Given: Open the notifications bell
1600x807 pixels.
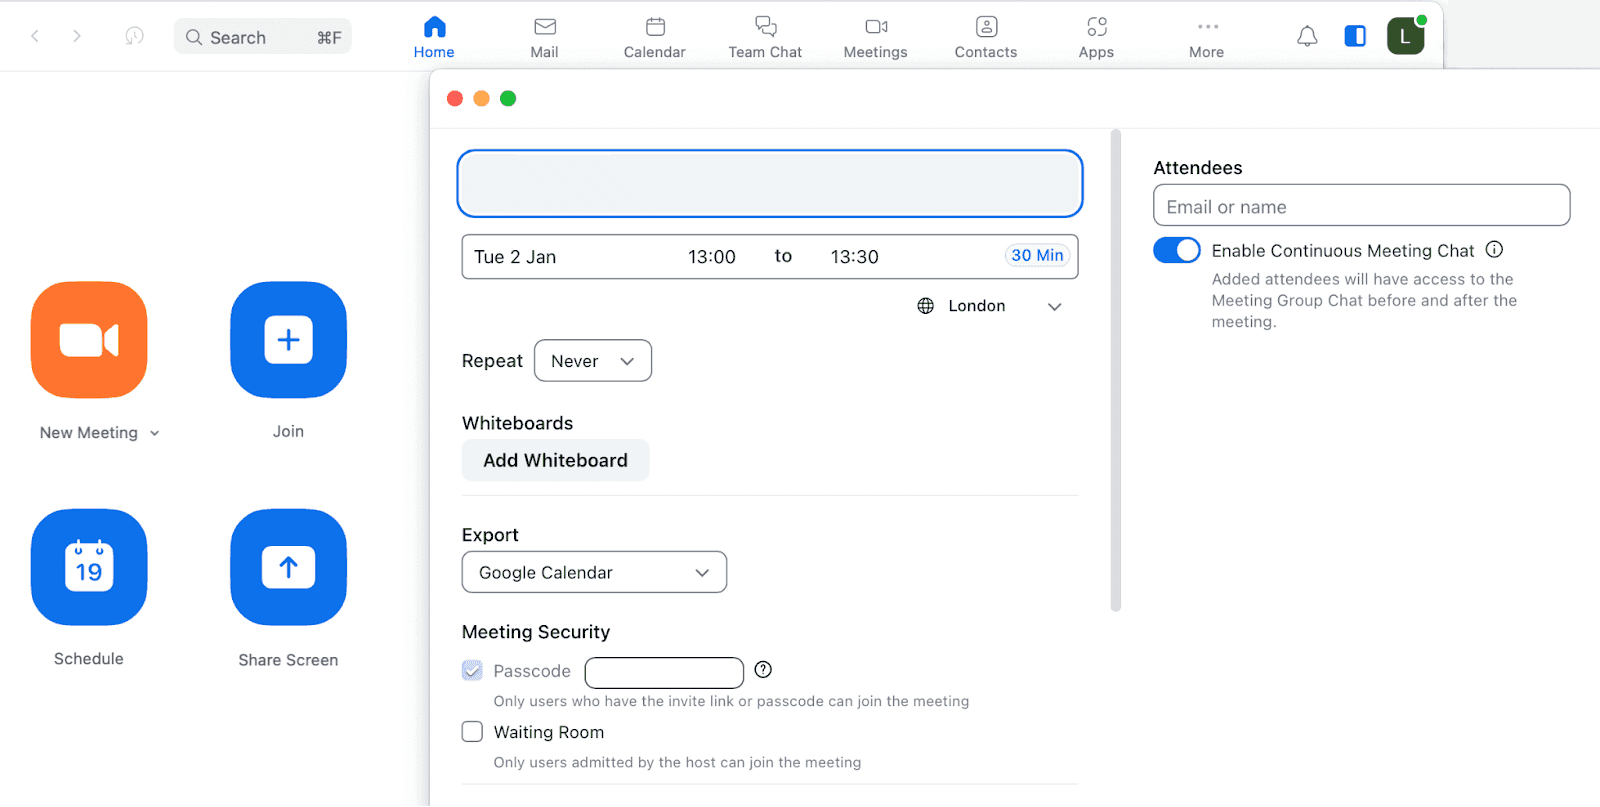Looking at the screenshot, I should click(1307, 37).
